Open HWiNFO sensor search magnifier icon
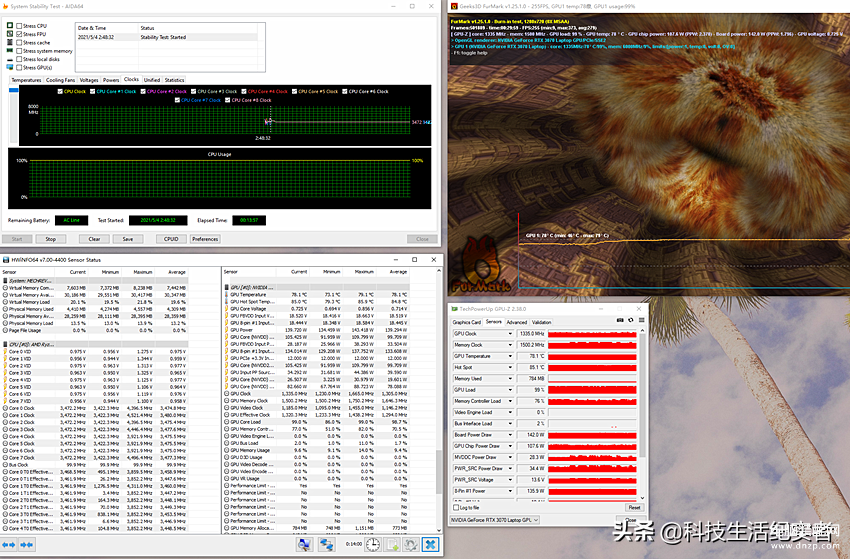The height and width of the screenshot is (559, 850). coord(305,544)
